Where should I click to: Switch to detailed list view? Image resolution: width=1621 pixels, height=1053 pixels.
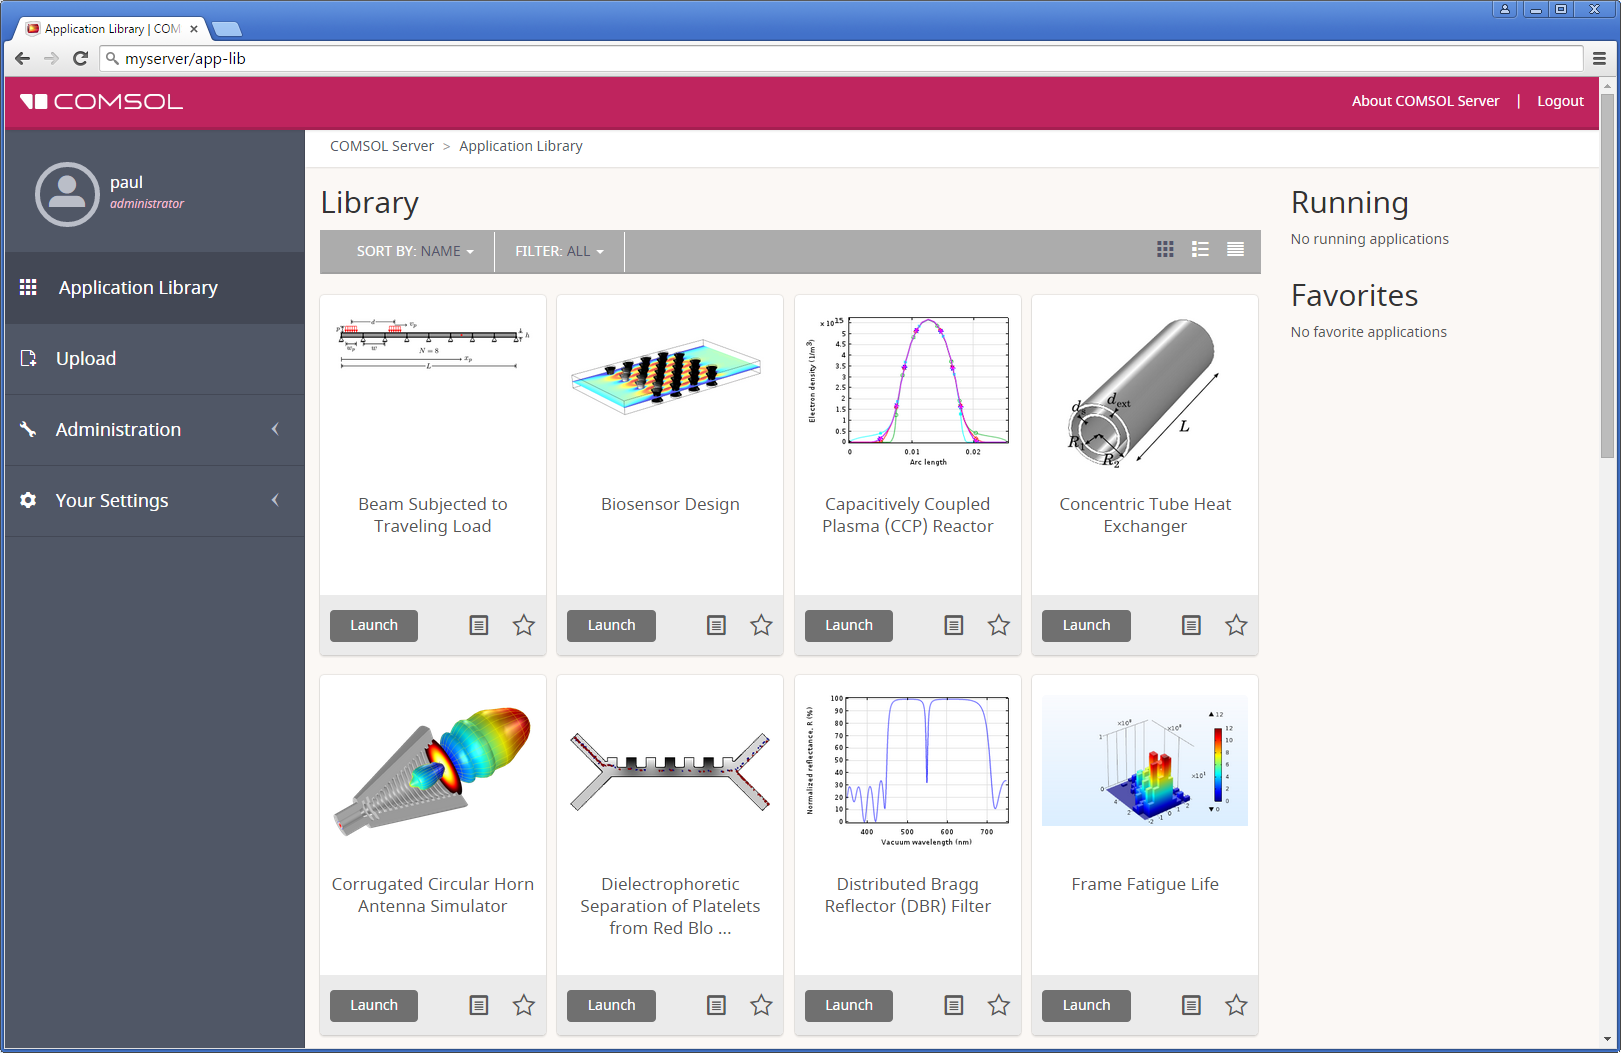pos(1200,250)
